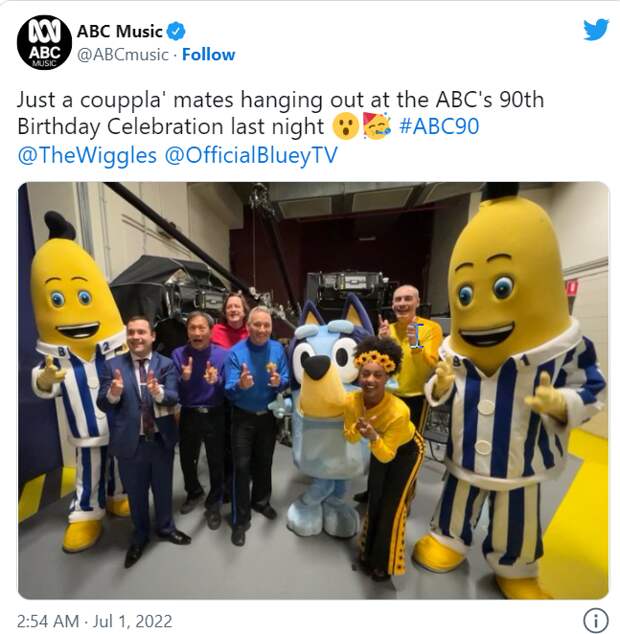This screenshot has height=634, width=620.
Task: Open the embedded group photo
Action: 313,391
